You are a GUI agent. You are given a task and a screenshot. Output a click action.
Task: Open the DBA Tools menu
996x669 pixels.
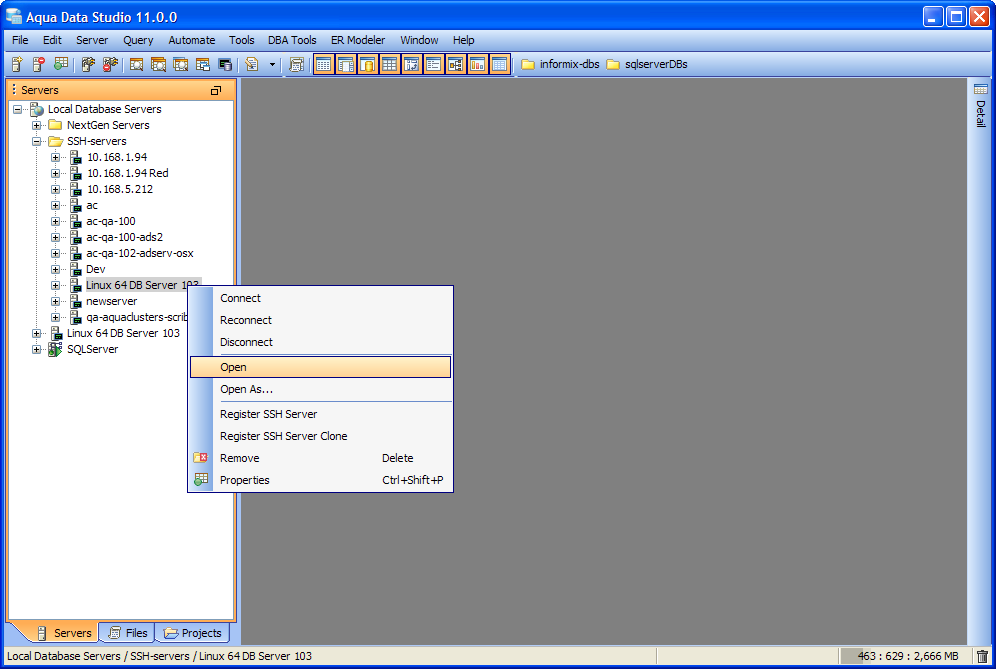(292, 40)
